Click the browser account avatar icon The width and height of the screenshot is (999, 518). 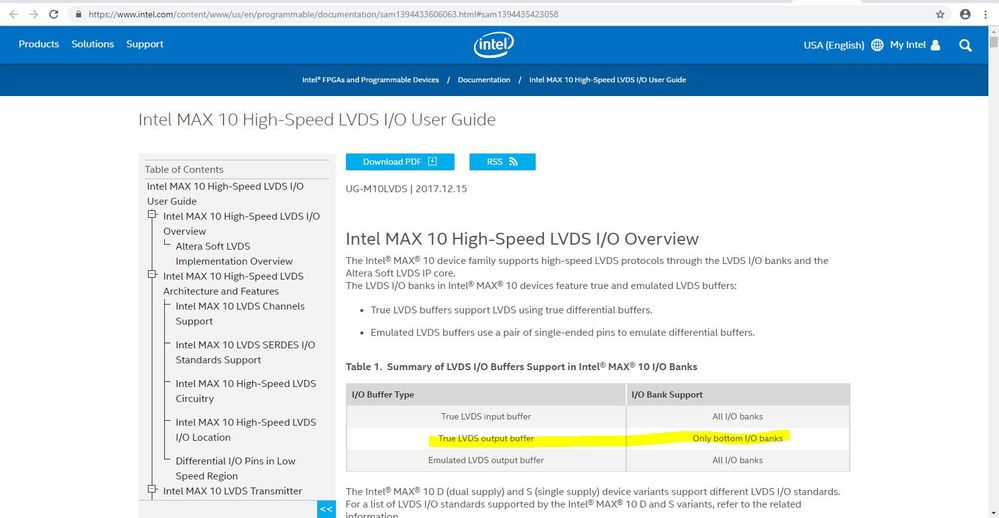click(x=965, y=14)
